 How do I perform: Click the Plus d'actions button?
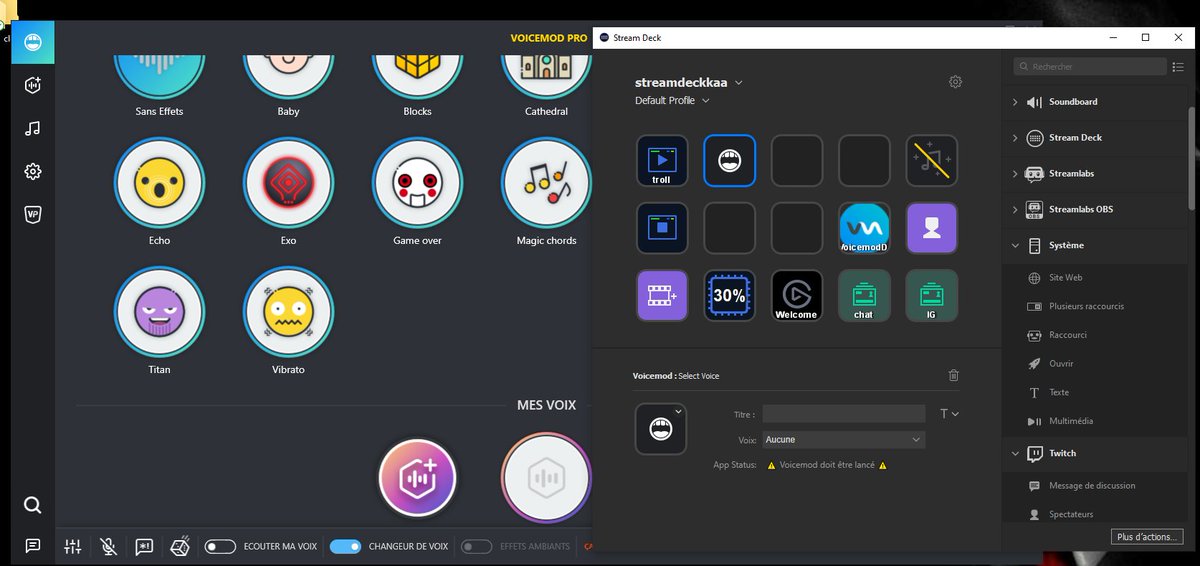pos(1146,538)
